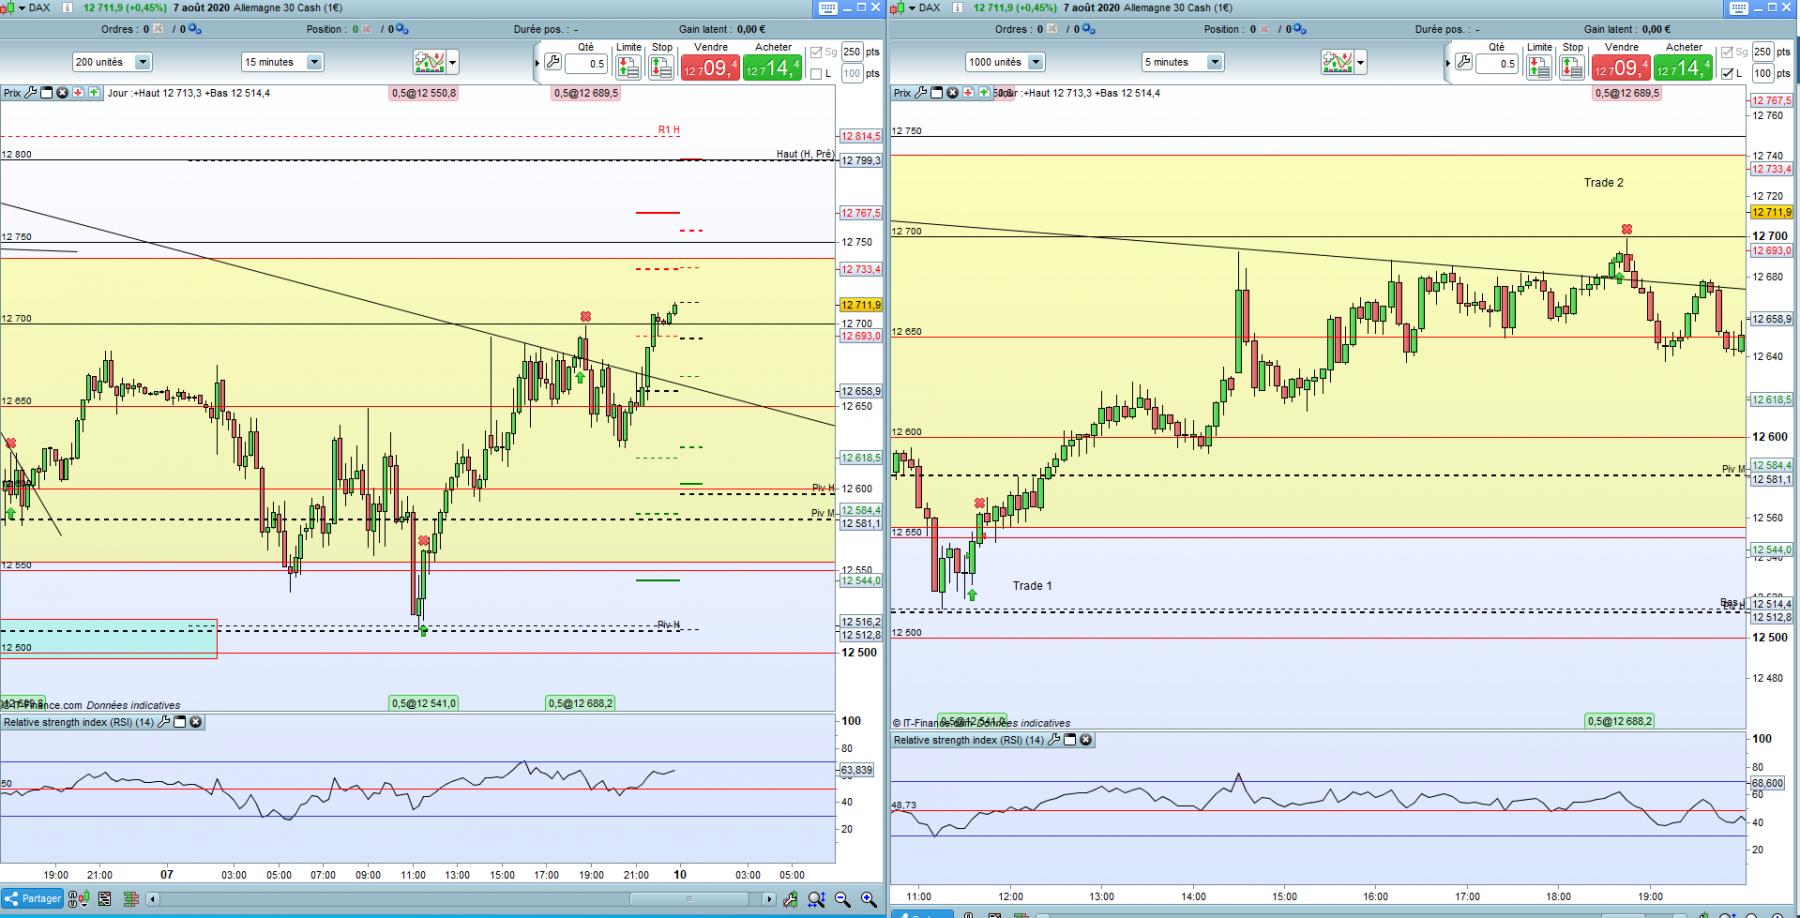Open the 15 minutes timeframe dropdown
Viewport: 1800px width, 918px height.
point(283,62)
